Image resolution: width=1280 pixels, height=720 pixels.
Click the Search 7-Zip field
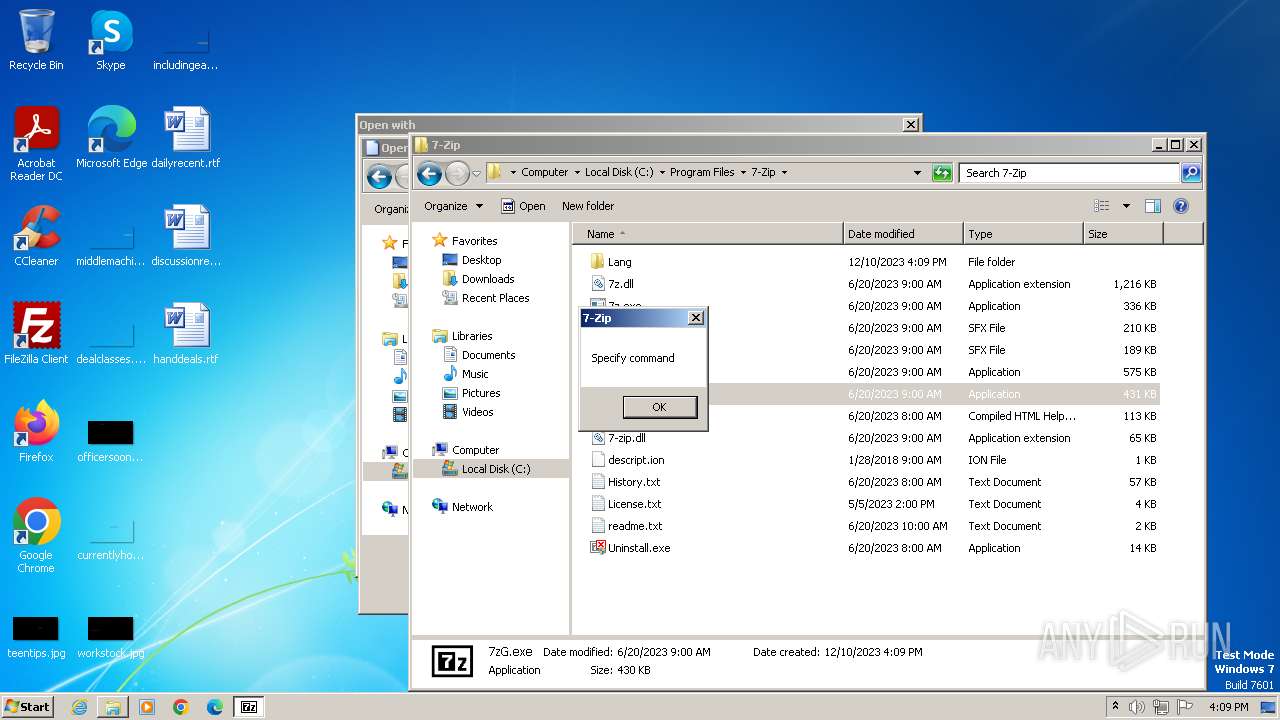pyautogui.click(x=1070, y=173)
